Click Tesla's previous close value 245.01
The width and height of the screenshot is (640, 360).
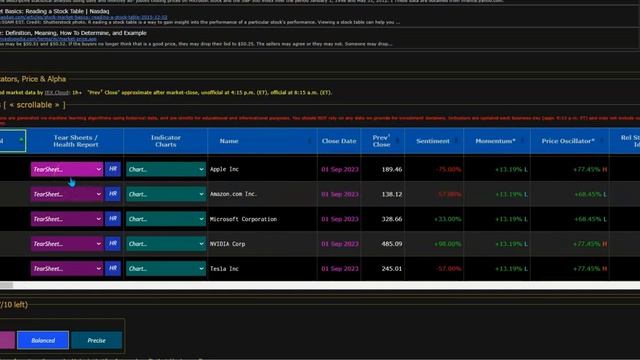click(392, 269)
